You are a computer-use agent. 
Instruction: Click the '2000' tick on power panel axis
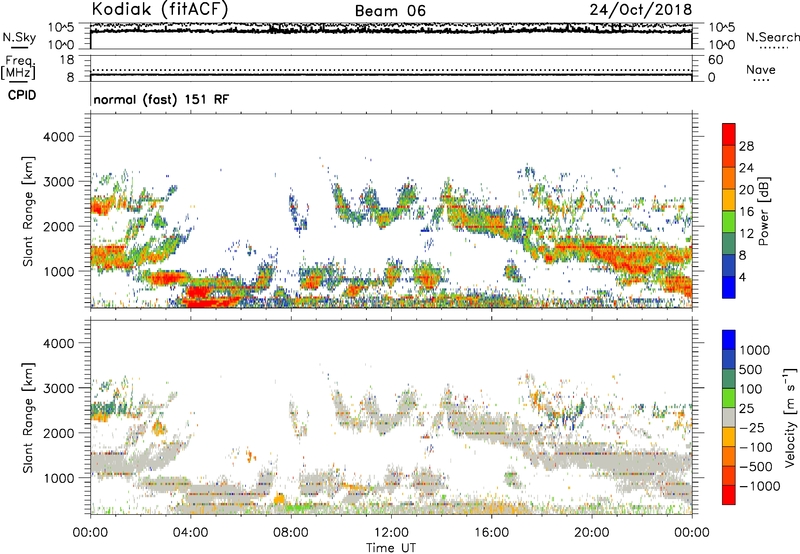pos(58,226)
